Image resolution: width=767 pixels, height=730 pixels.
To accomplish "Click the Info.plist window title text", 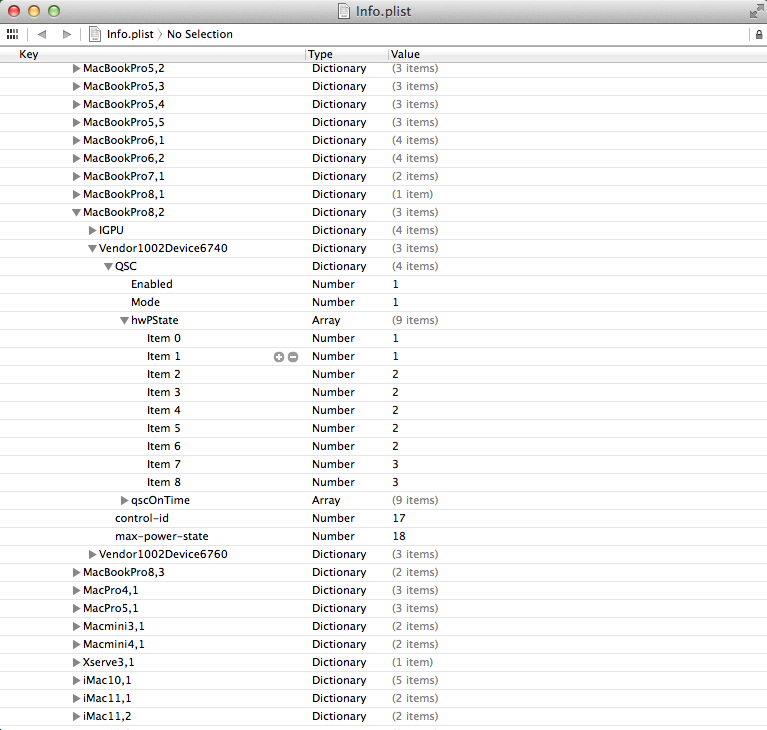I will (x=384, y=11).
